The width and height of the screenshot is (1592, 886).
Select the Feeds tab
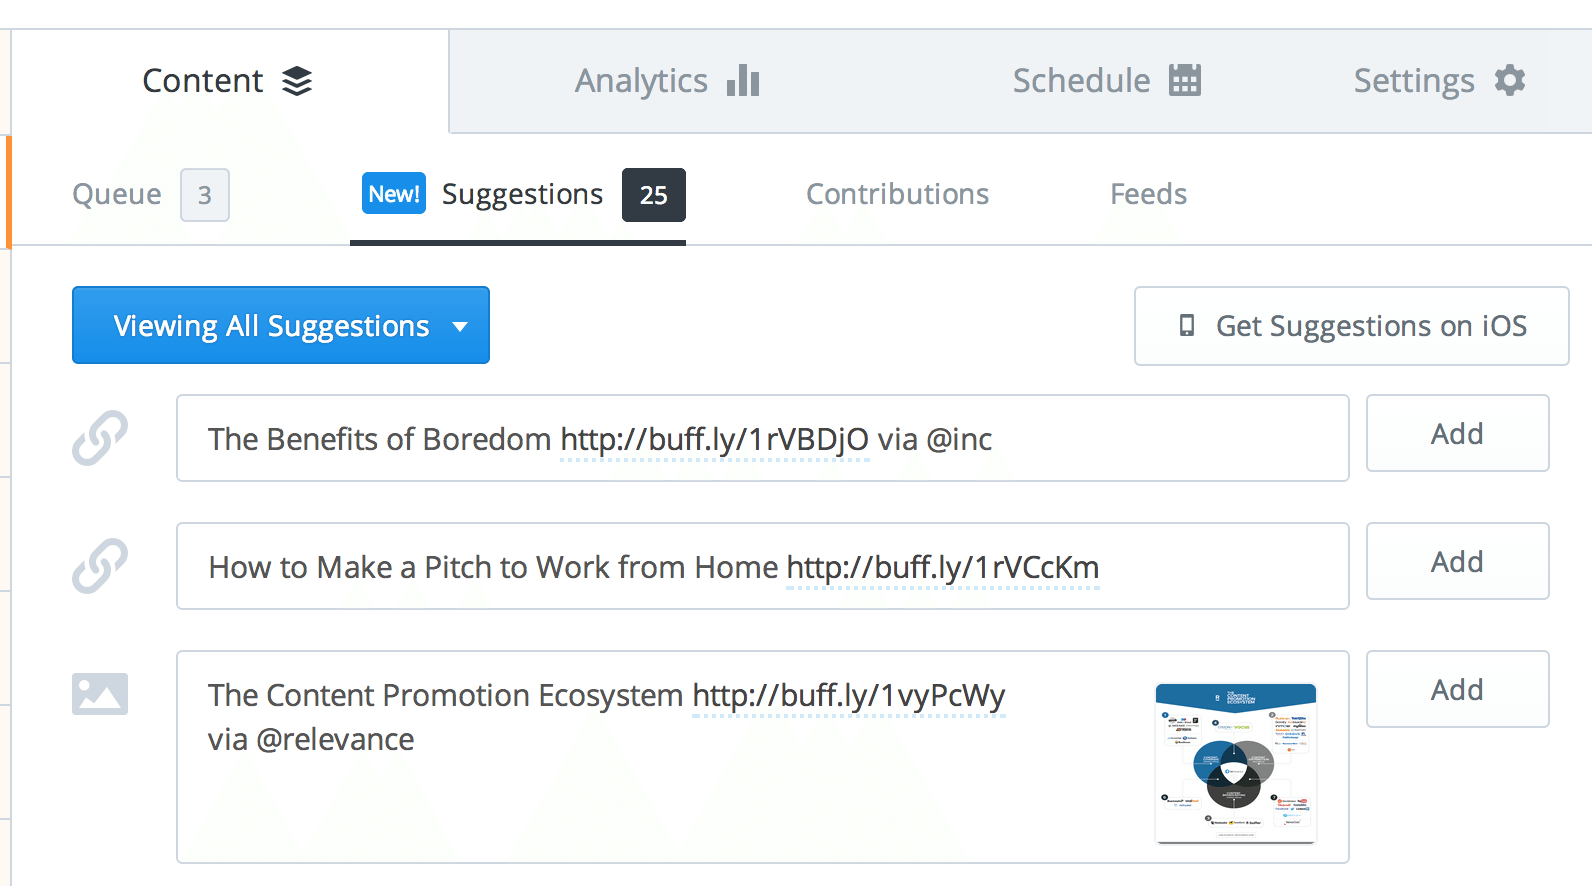tap(1148, 194)
